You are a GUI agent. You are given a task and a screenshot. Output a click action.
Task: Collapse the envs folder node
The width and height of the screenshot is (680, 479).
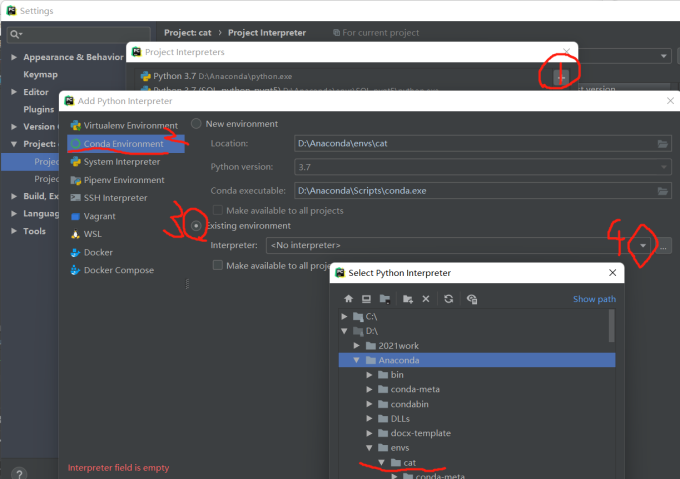[x=370, y=449]
